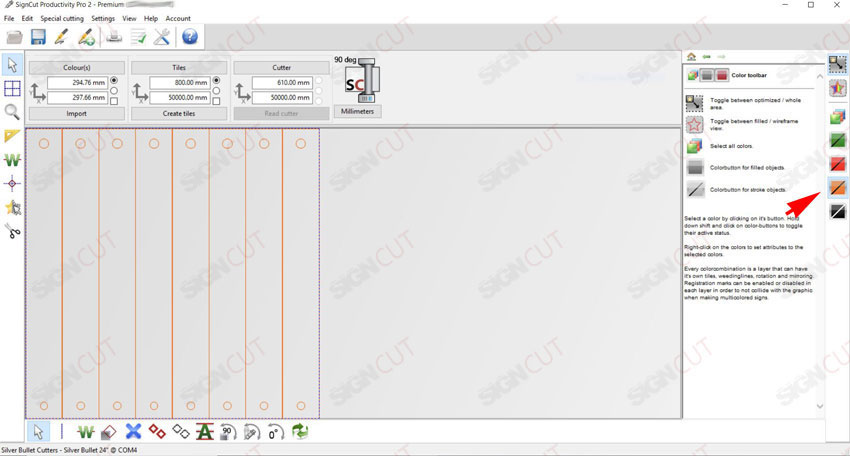The image size is (850, 456).
Task: Click the Tiles header button
Action: (x=179, y=68)
